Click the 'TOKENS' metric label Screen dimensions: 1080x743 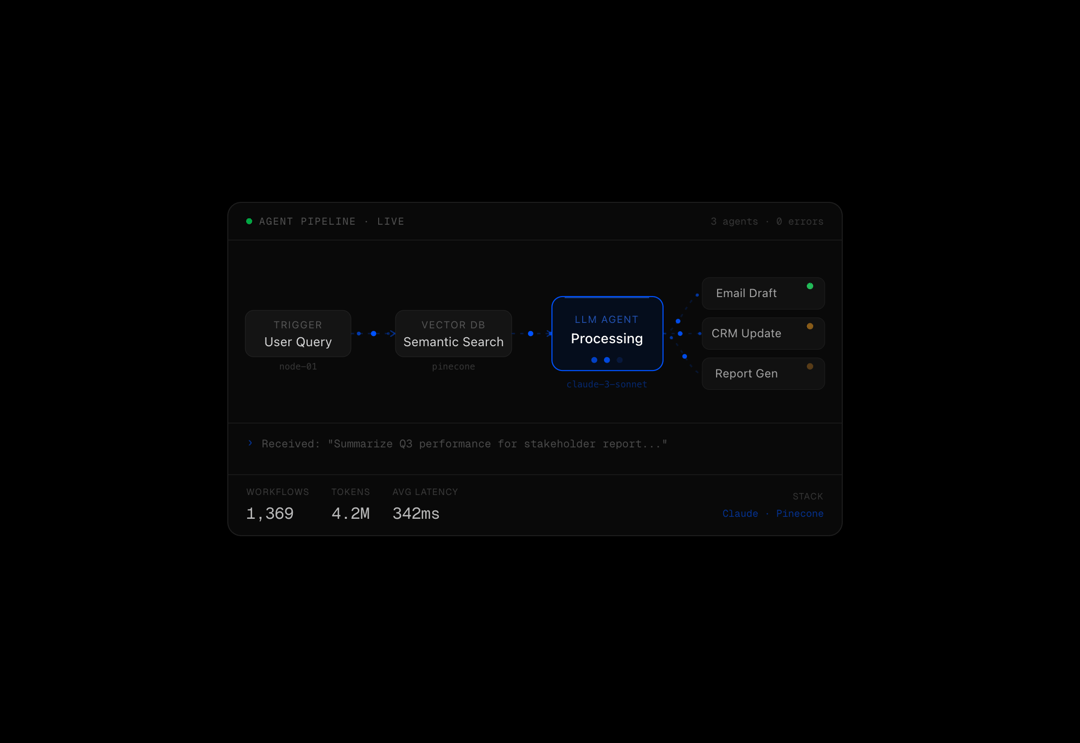[351, 492]
